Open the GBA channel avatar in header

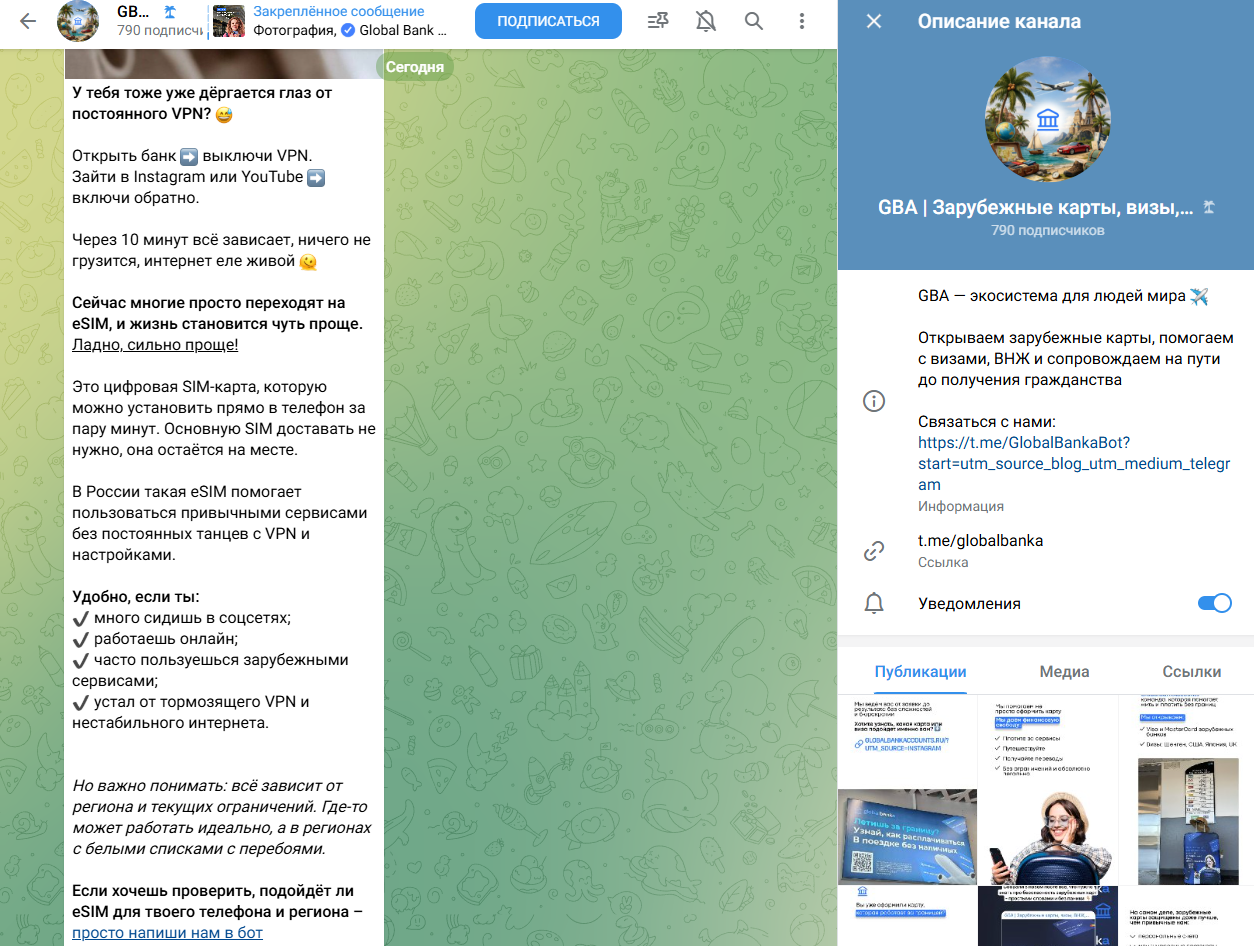point(78,21)
